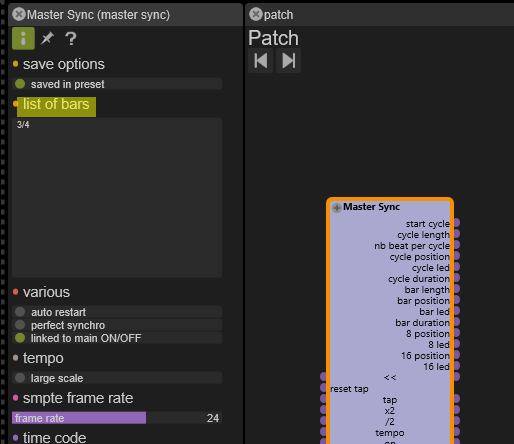Disable linked to main ON/OFF toggle
The image size is (514, 444).
pos(117,338)
